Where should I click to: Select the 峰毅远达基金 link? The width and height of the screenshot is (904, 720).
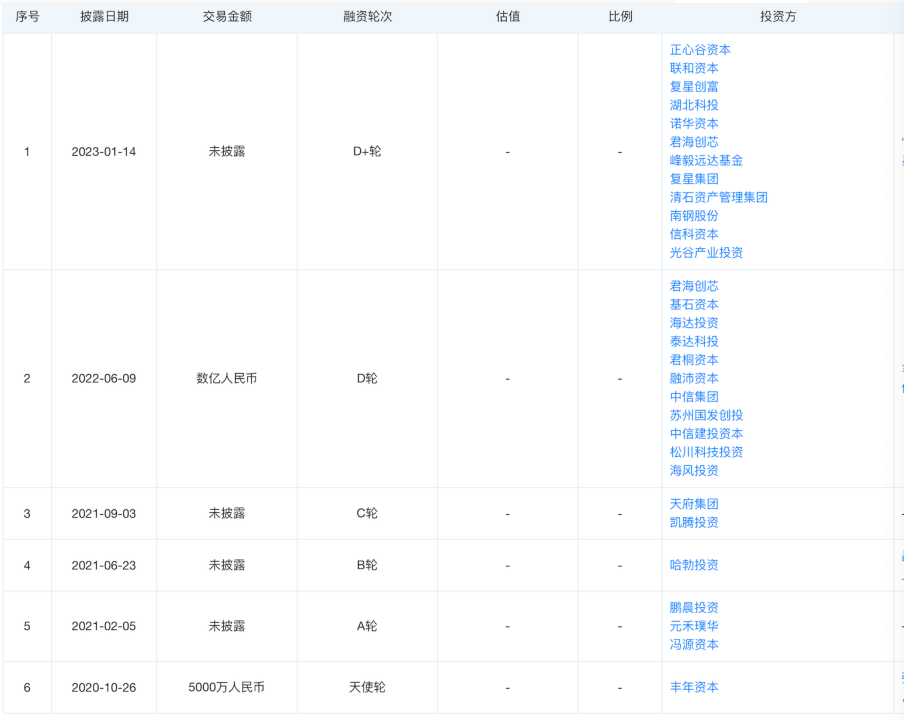click(x=706, y=160)
